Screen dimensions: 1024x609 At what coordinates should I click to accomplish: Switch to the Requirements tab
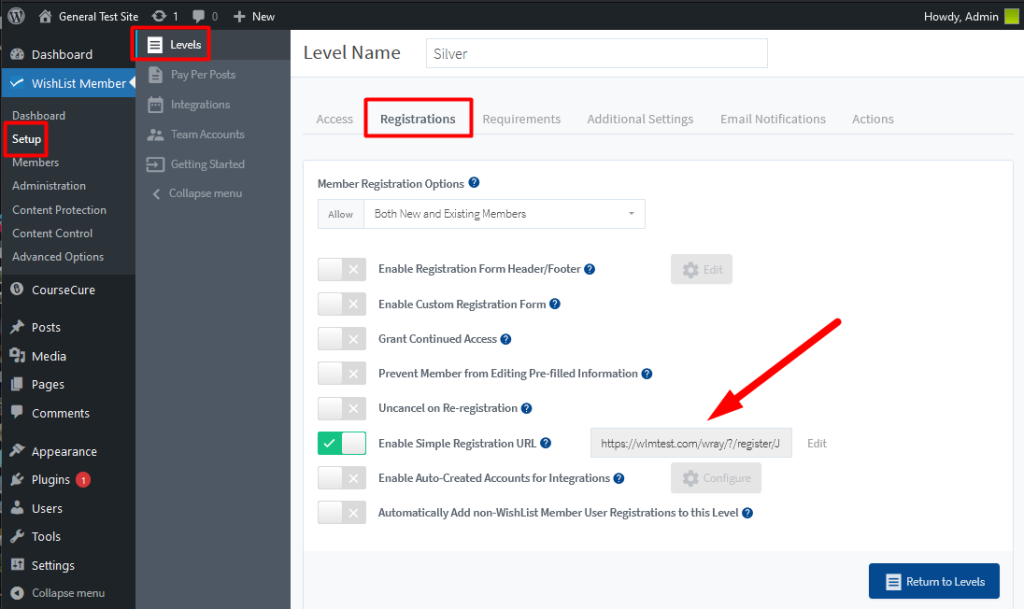click(521, 119)
